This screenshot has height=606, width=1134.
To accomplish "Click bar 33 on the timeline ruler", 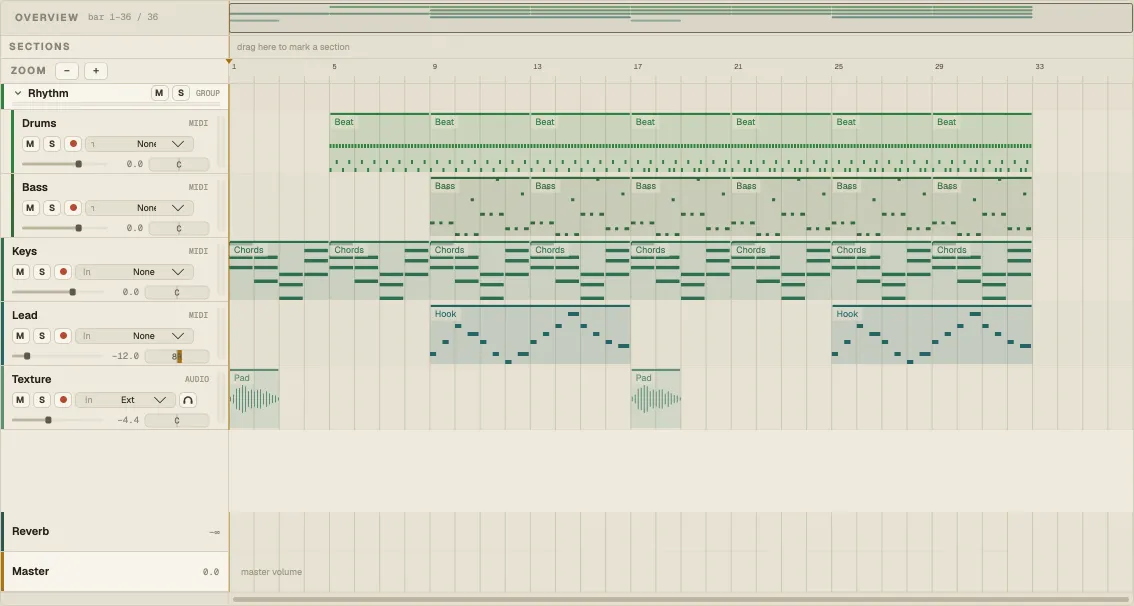I will pyautogui.click(x=1039, y=67).
